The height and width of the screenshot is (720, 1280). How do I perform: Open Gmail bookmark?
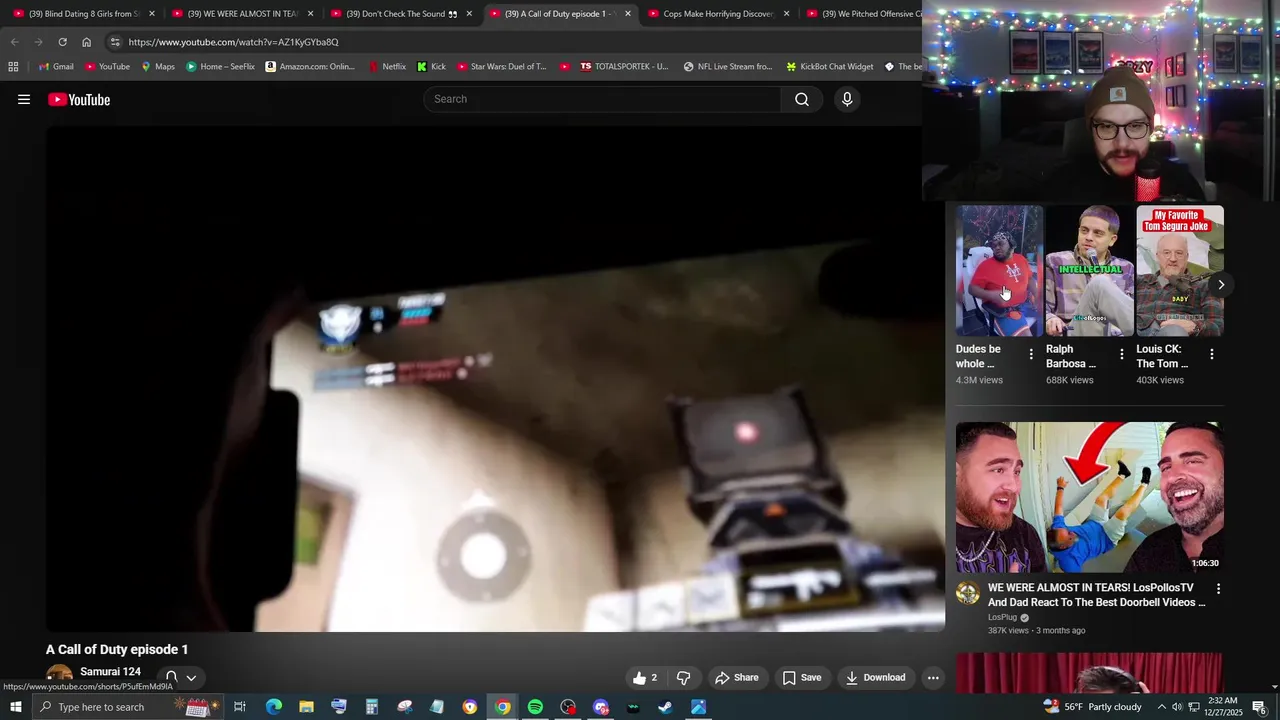56,67
